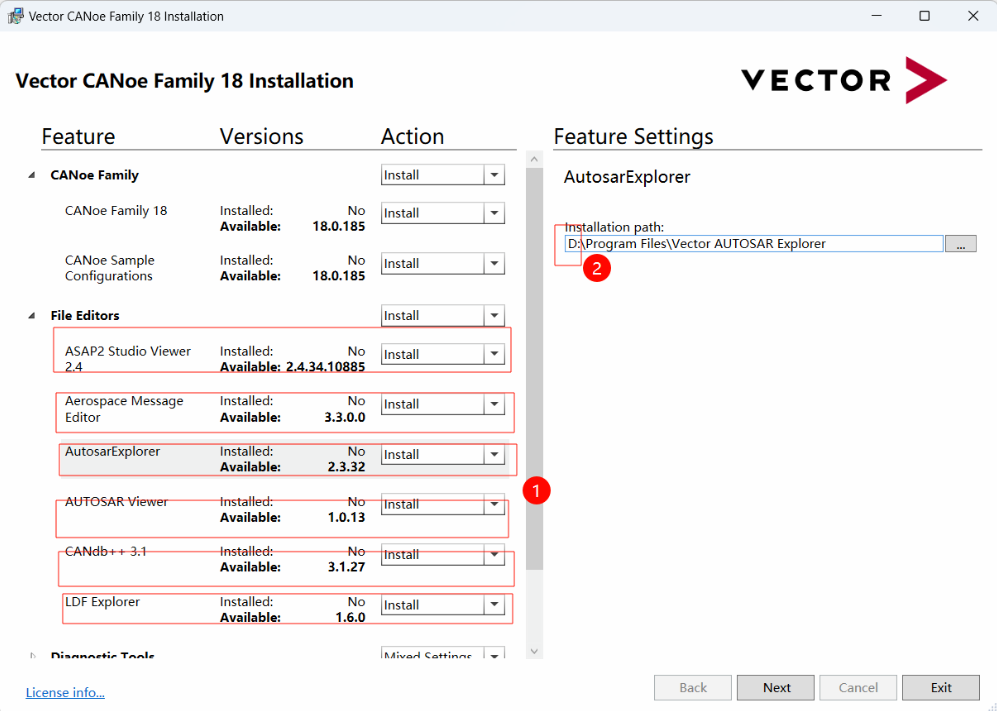Click available version 3.3.0.0
The height and width of the screenshot is (711, 997).
pyautogui.click(x=345, y=417)
